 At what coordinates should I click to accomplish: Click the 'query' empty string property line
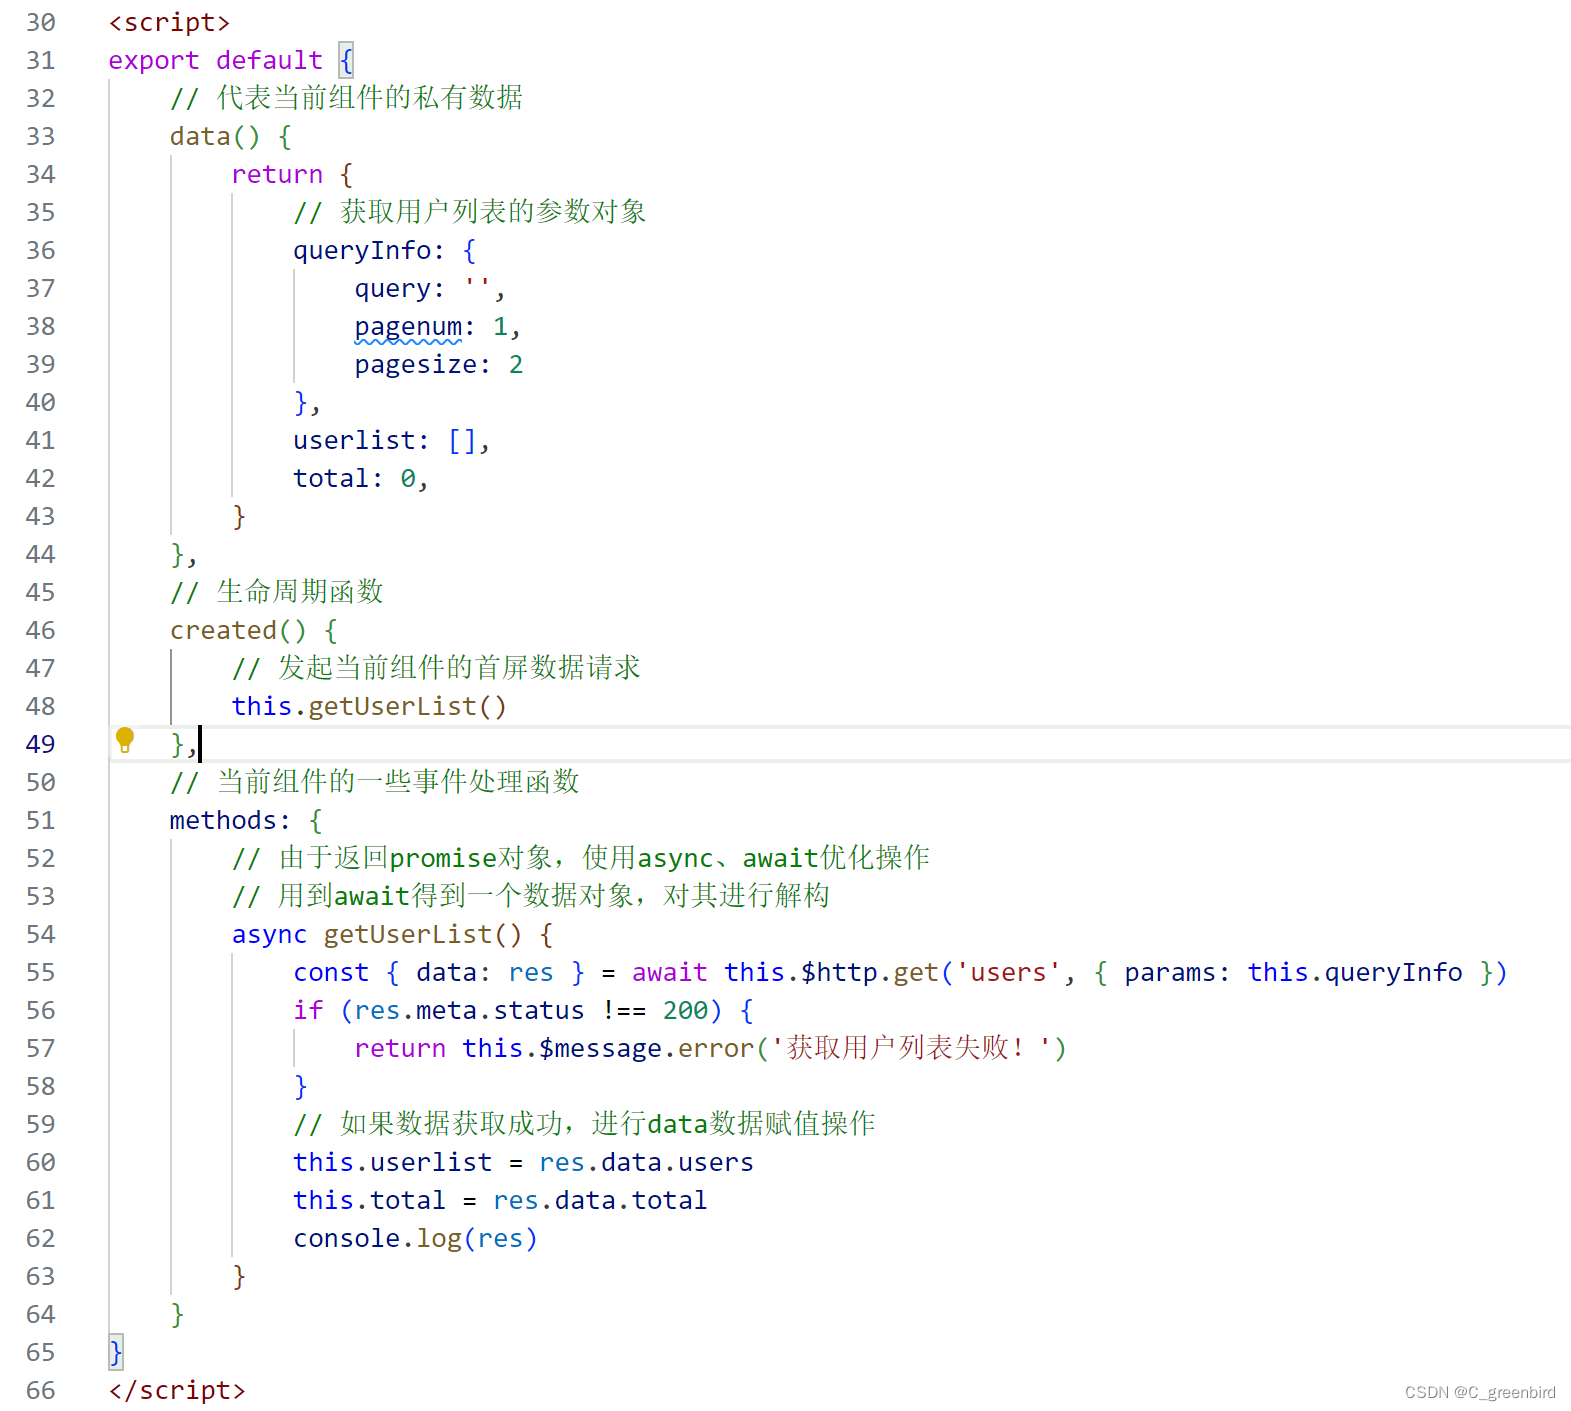coord(430,288)
